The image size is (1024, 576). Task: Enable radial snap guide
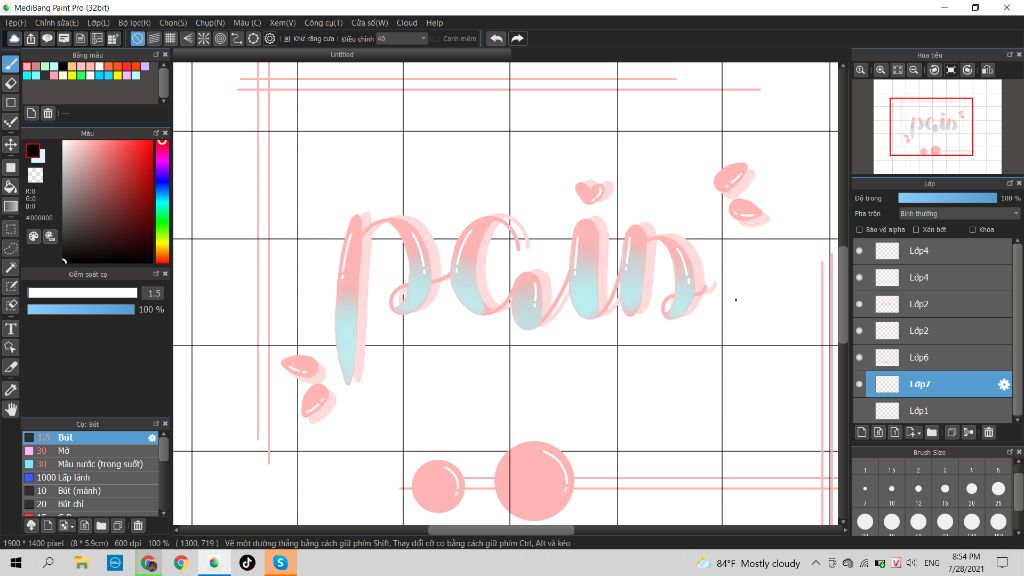(x=204, y=39)
